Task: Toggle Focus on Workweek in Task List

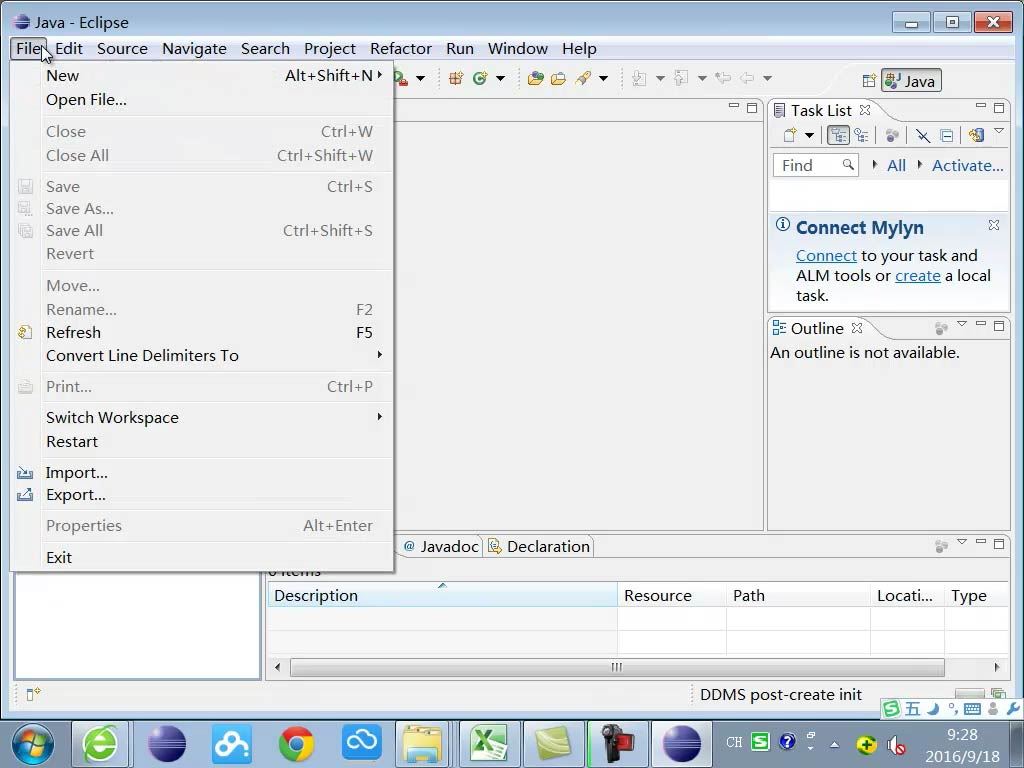Action: coord(892,135)
